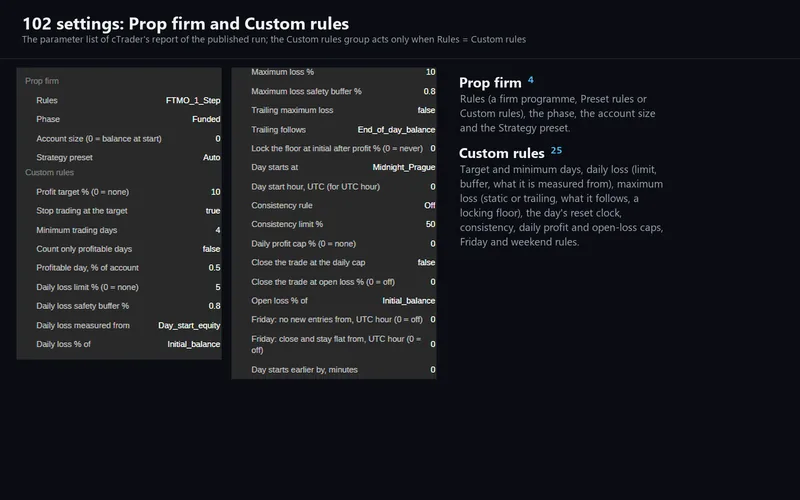Screen dimensions: 800x500
Task: Open Trailing follows End_of_day_balance dropdown
Action: 396,130
